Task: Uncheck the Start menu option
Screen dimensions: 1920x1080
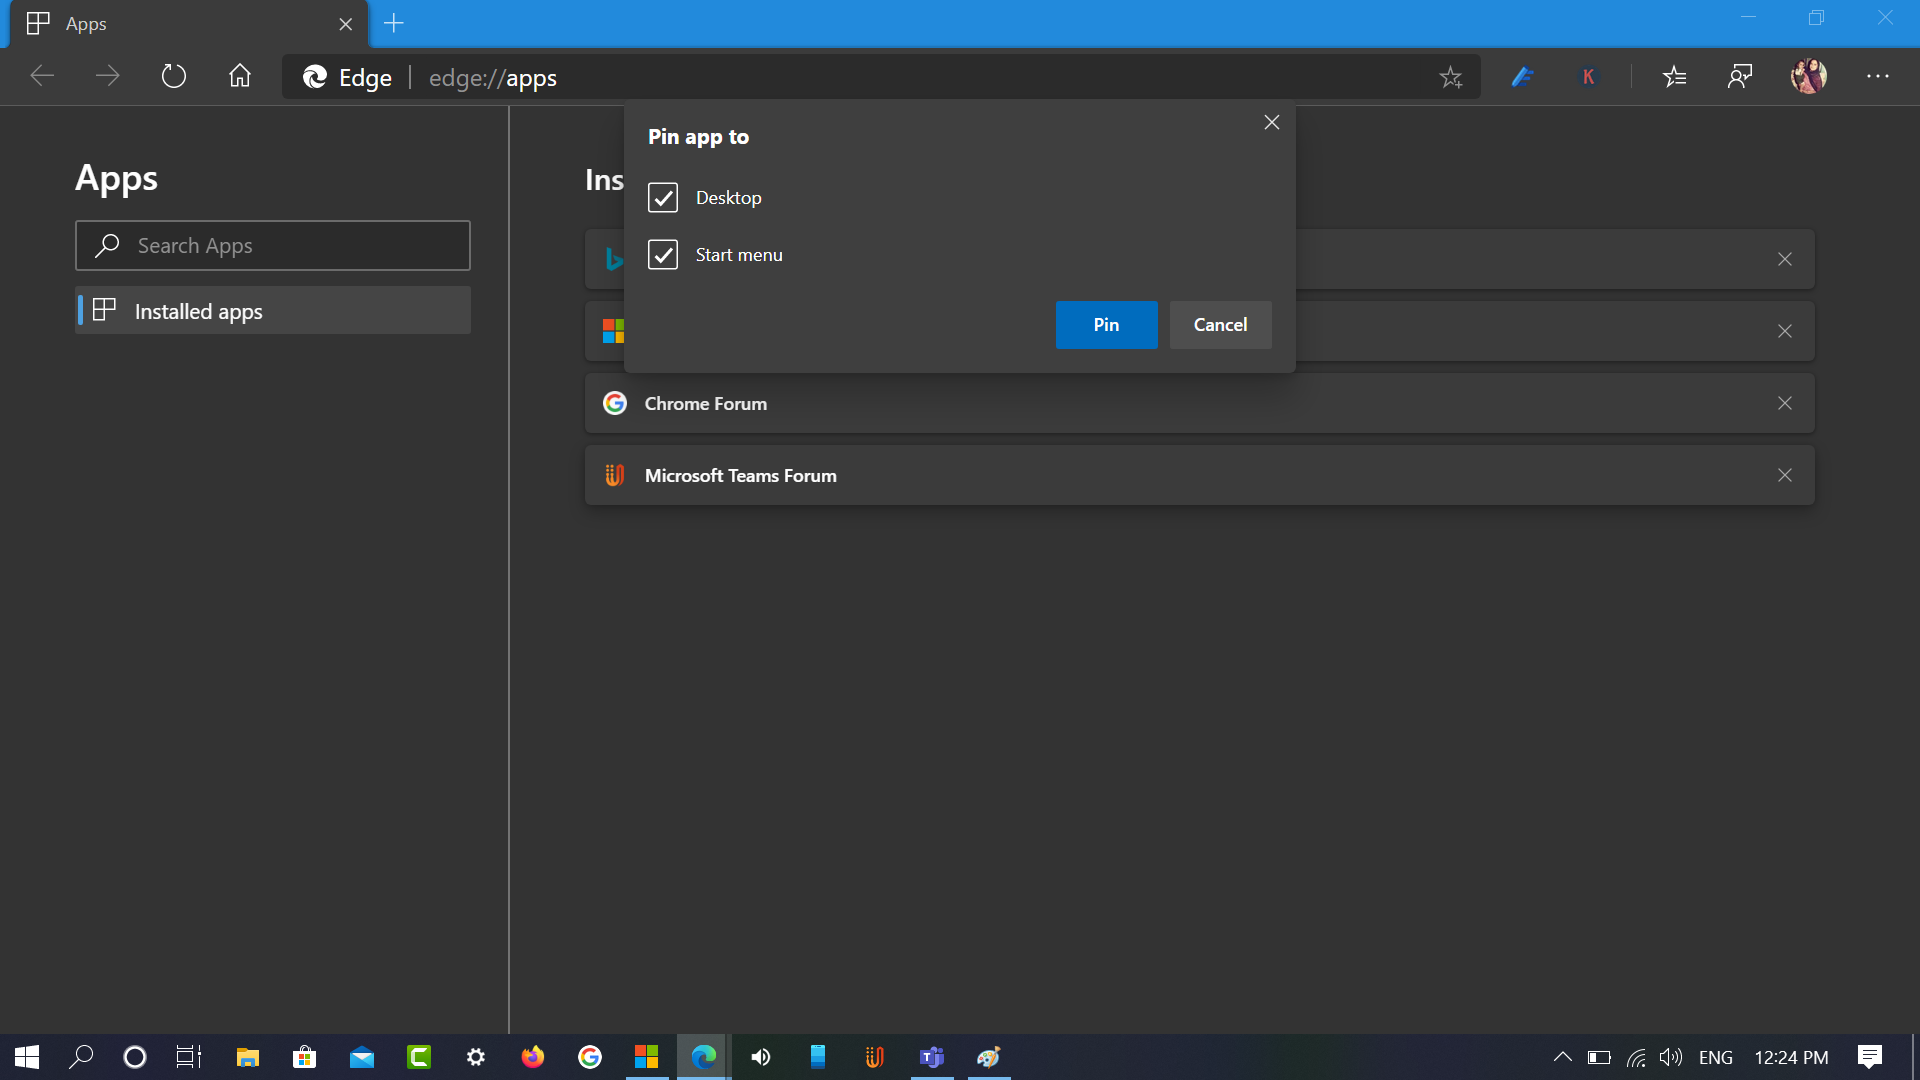Action: (663, 254)
